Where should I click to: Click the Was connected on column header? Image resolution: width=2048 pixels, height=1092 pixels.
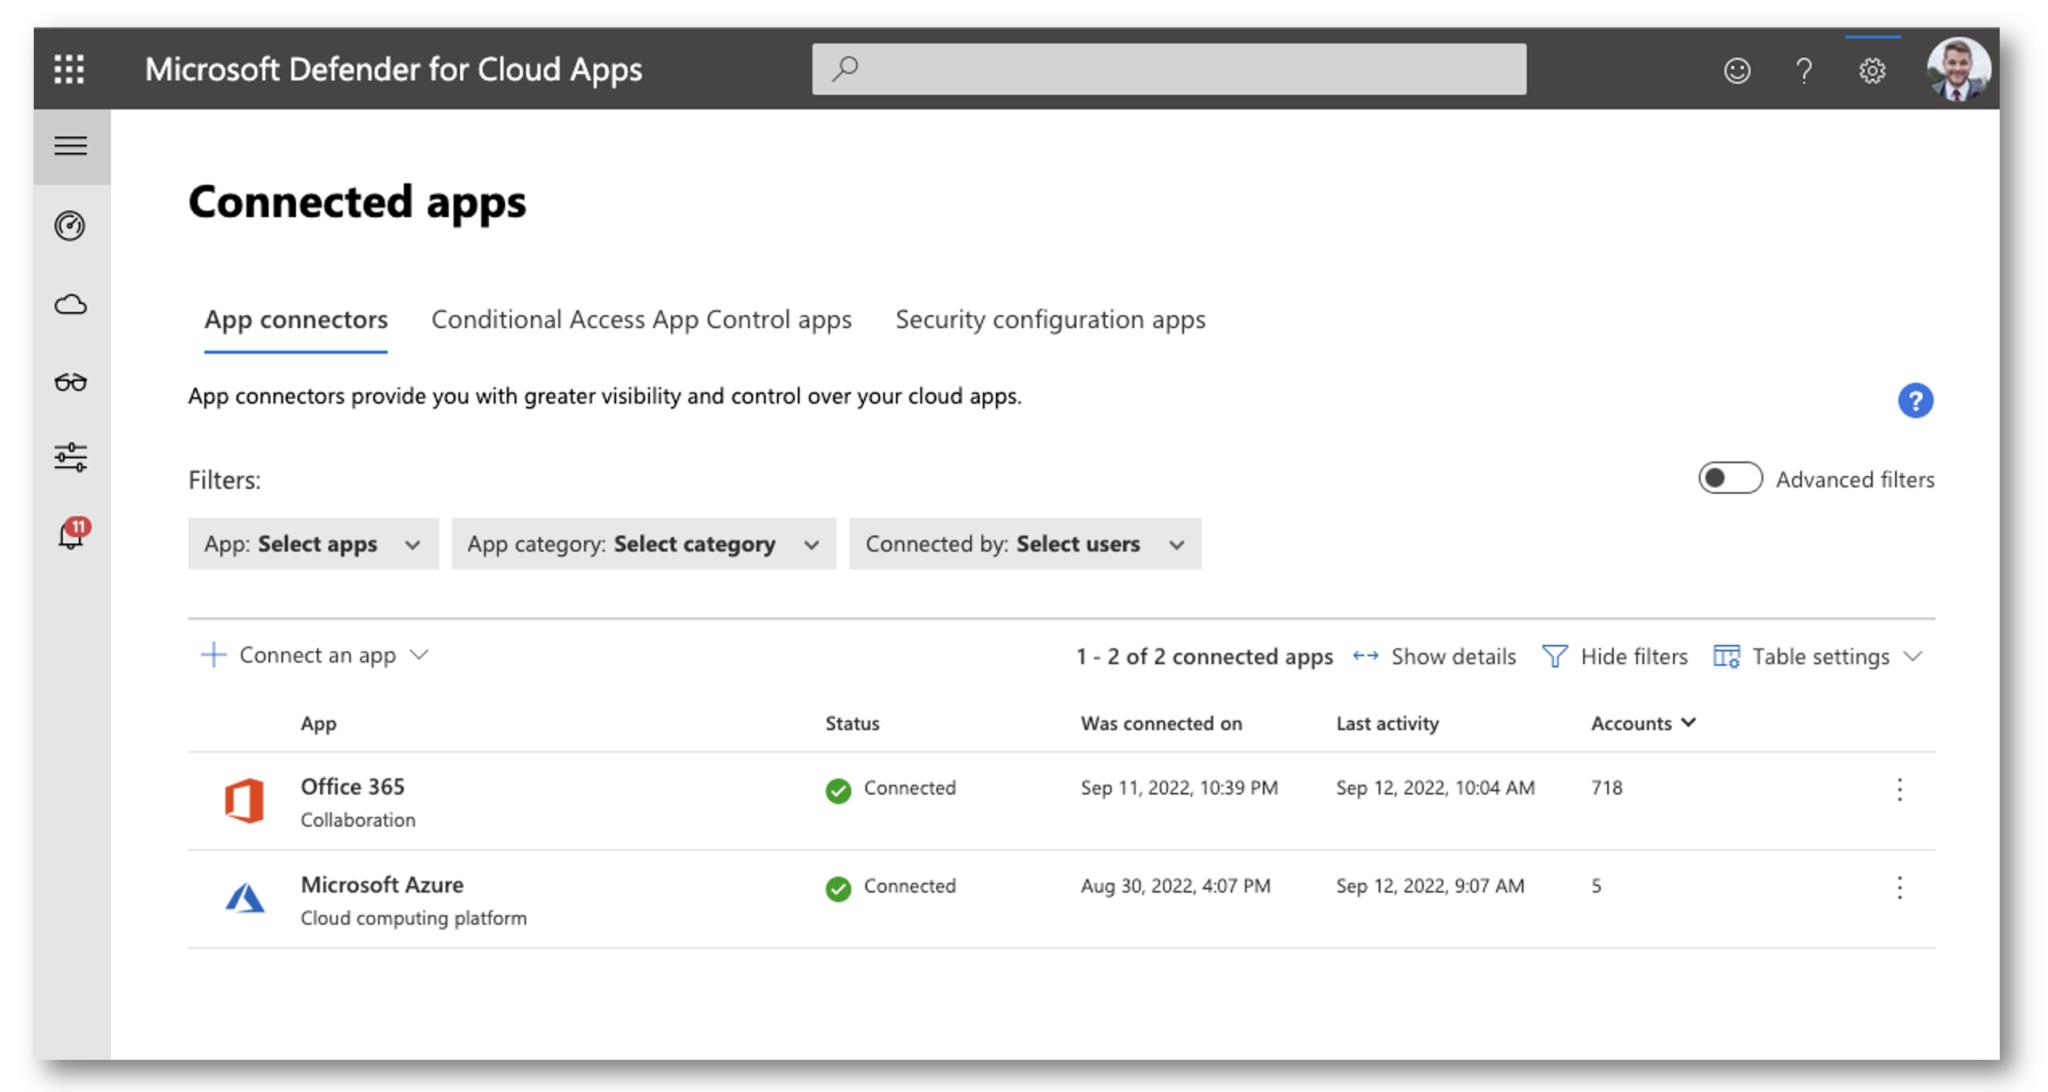pyautogui.click(x=1161, y=723)
